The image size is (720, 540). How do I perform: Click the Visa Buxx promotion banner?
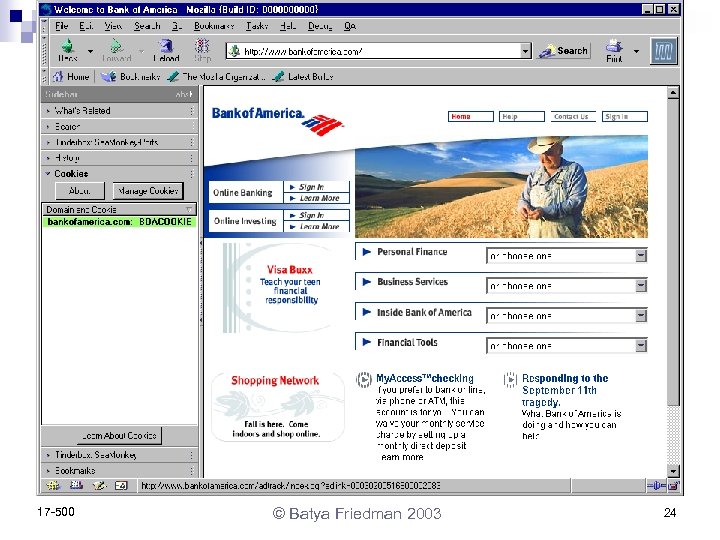(279, 287)
